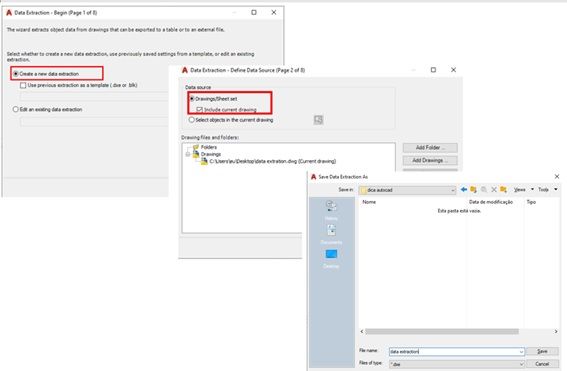Click Cancel in Save Data Extraction As dialog

(x=542, y=364)
